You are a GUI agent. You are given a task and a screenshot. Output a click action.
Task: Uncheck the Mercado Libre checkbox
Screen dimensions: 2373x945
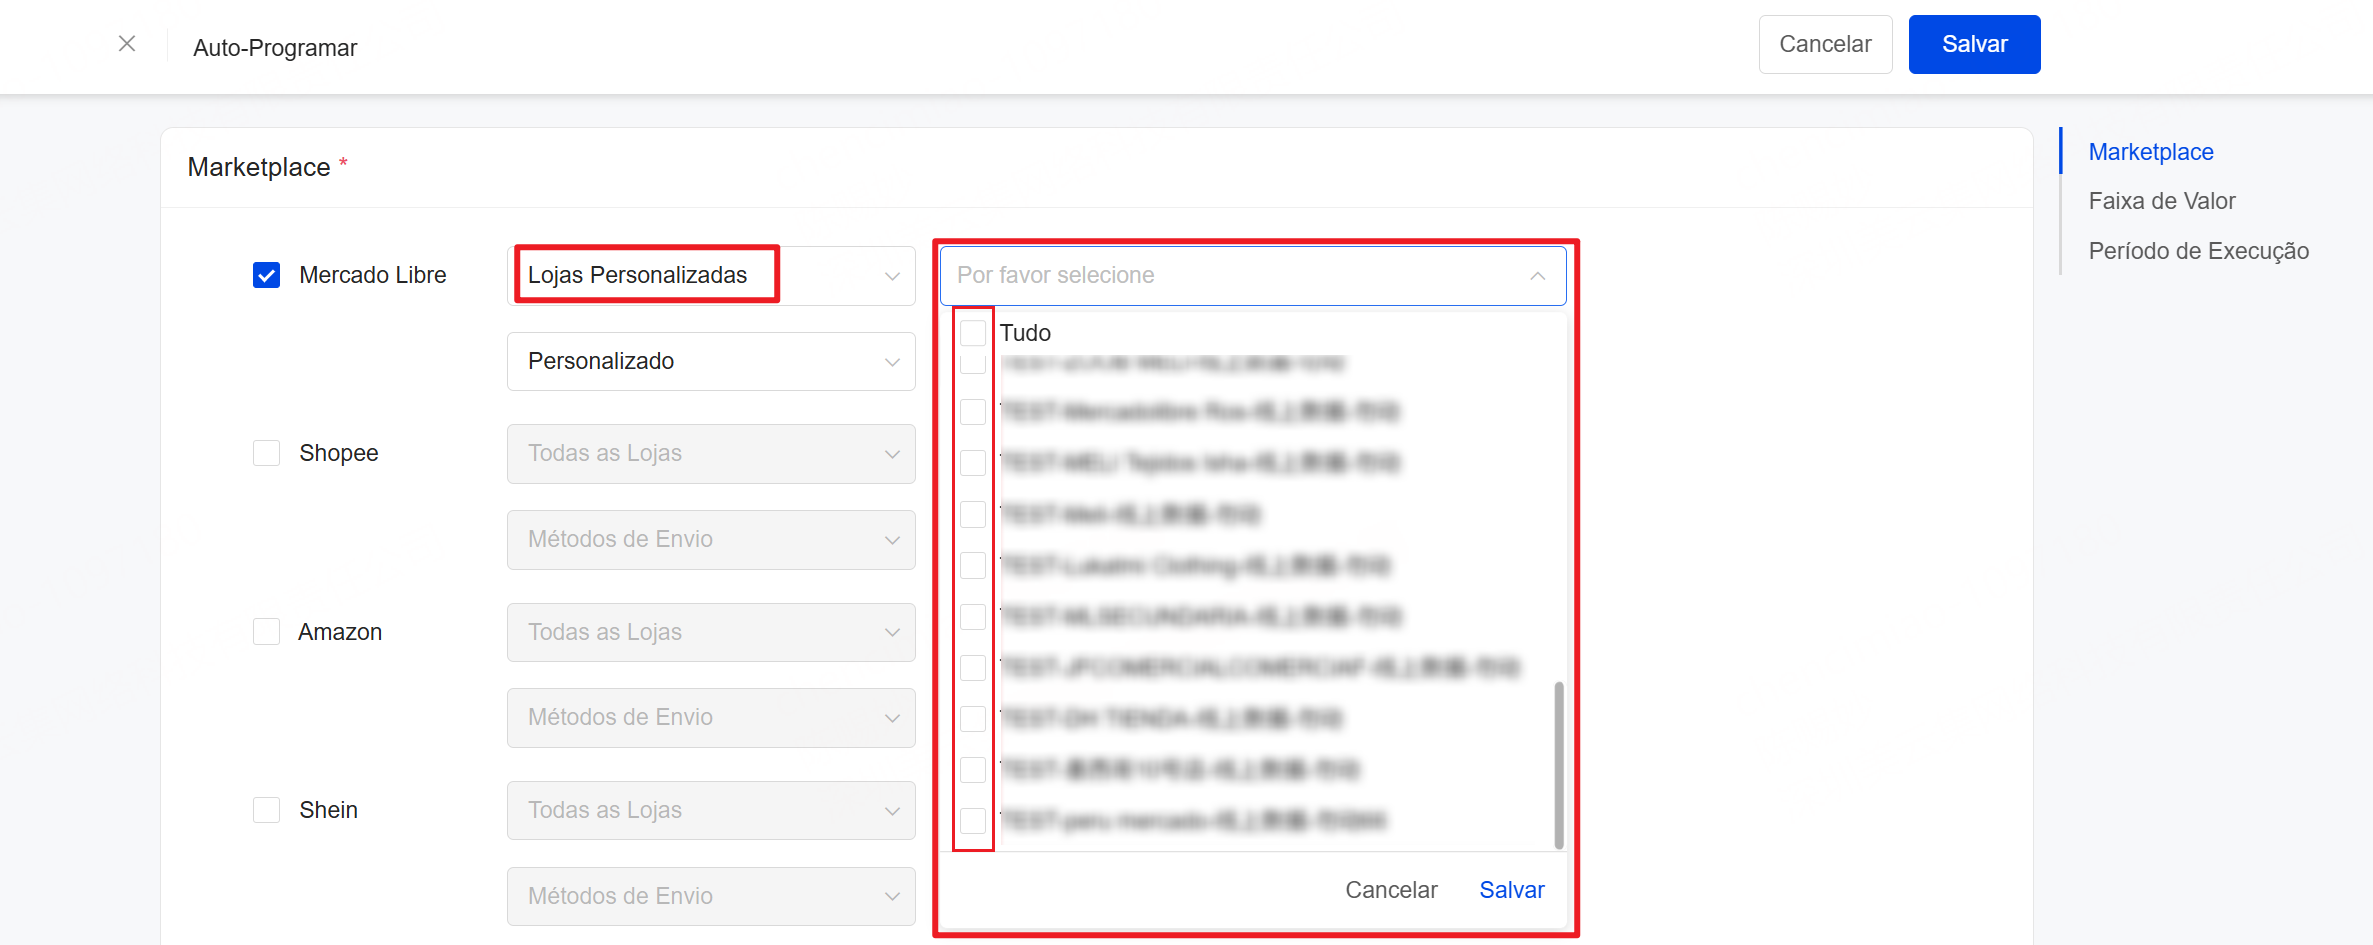(x=266, y=275)
